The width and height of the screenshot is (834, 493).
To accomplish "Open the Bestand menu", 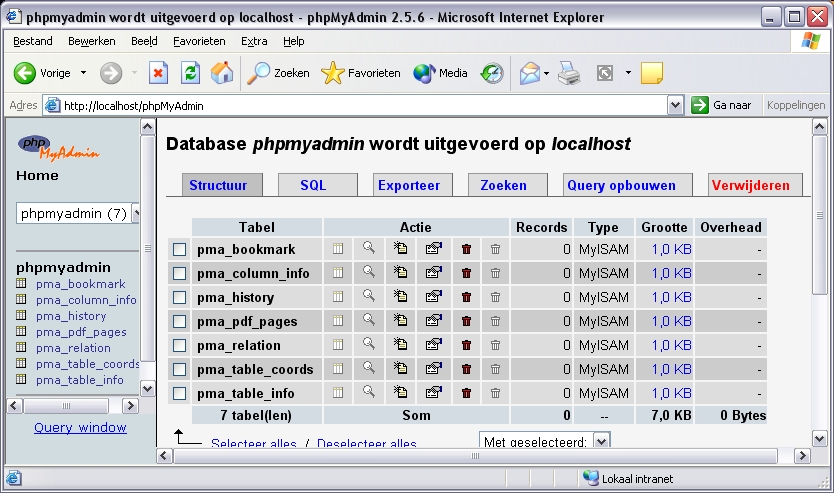I will pyautogui.click(x=33, y=41).
